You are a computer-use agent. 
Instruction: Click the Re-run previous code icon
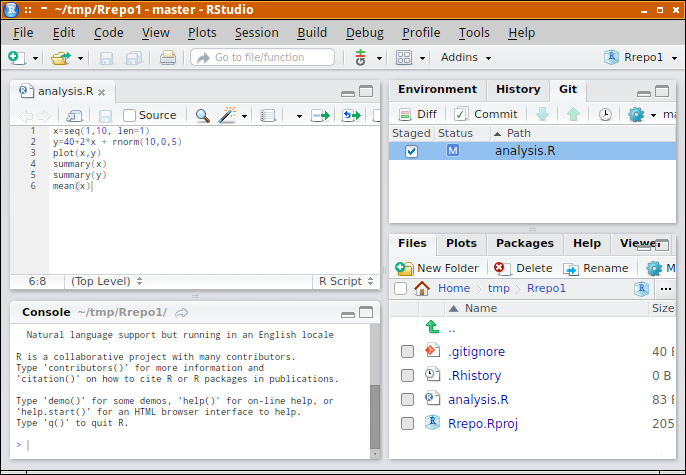point(351,115)
